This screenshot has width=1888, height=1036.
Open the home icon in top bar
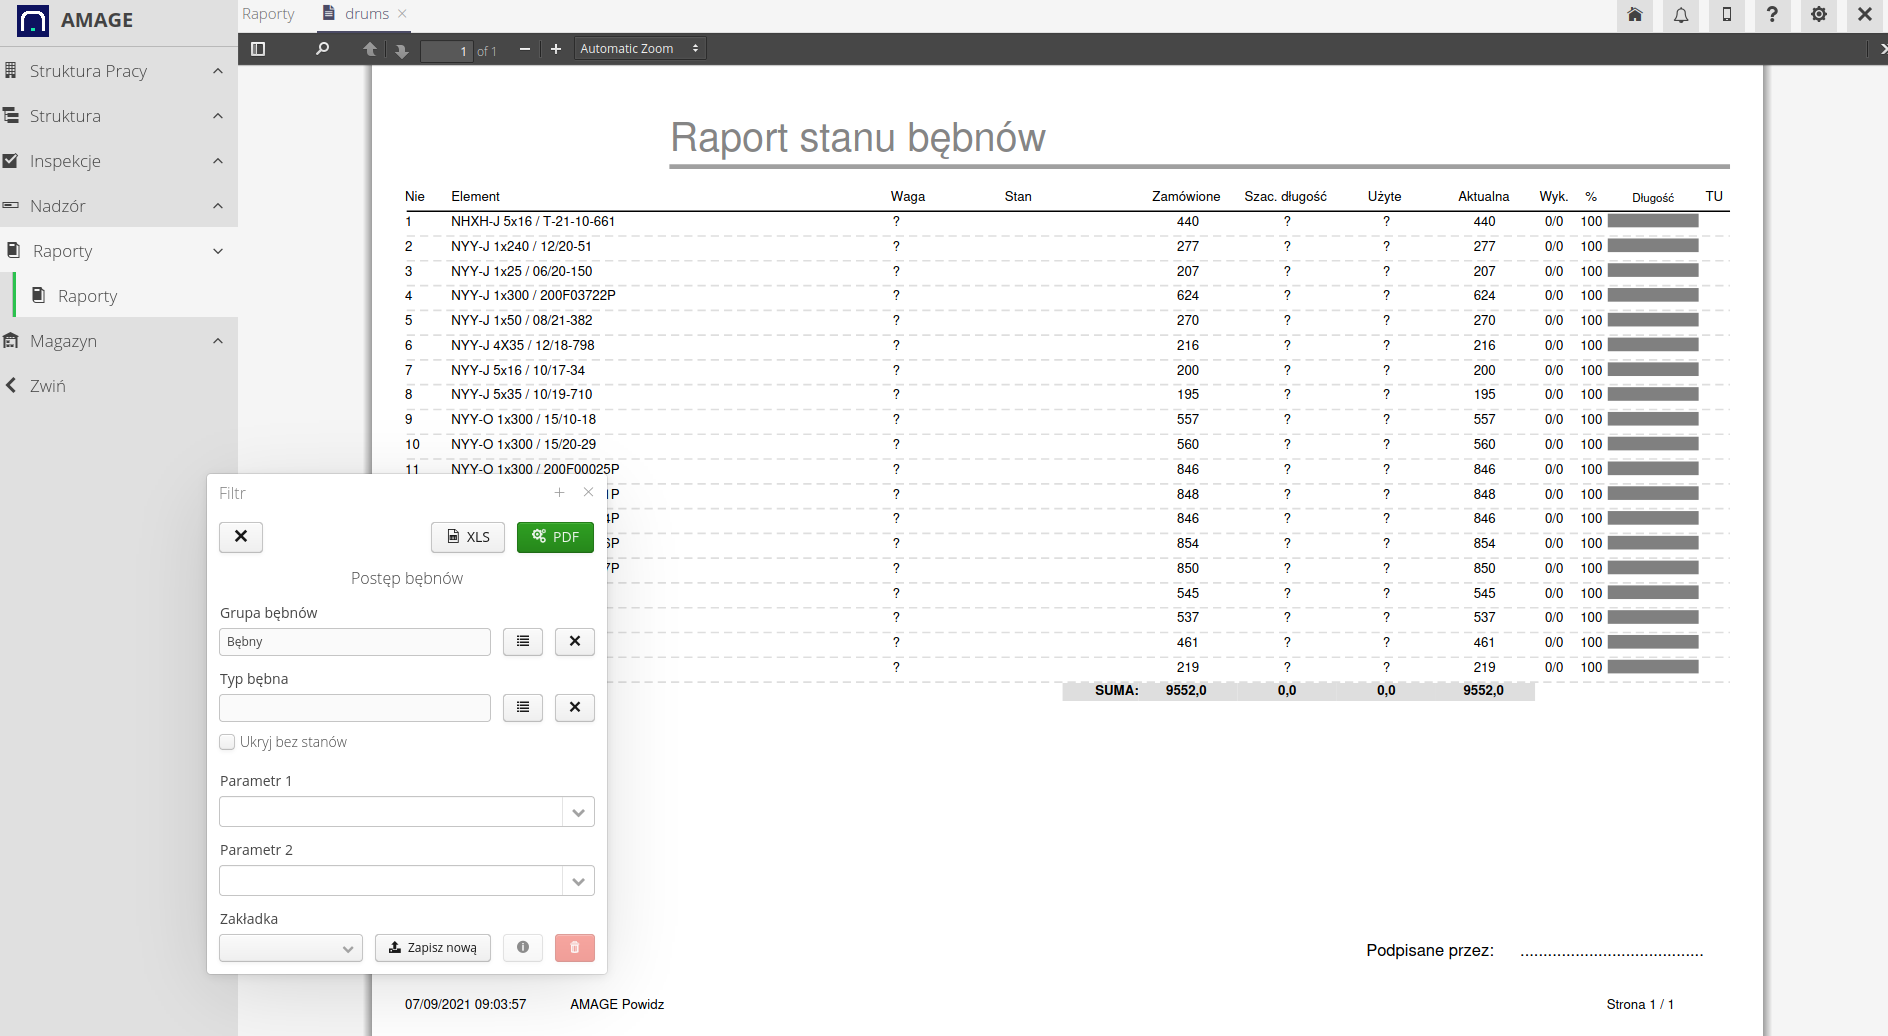[1635, 15]
